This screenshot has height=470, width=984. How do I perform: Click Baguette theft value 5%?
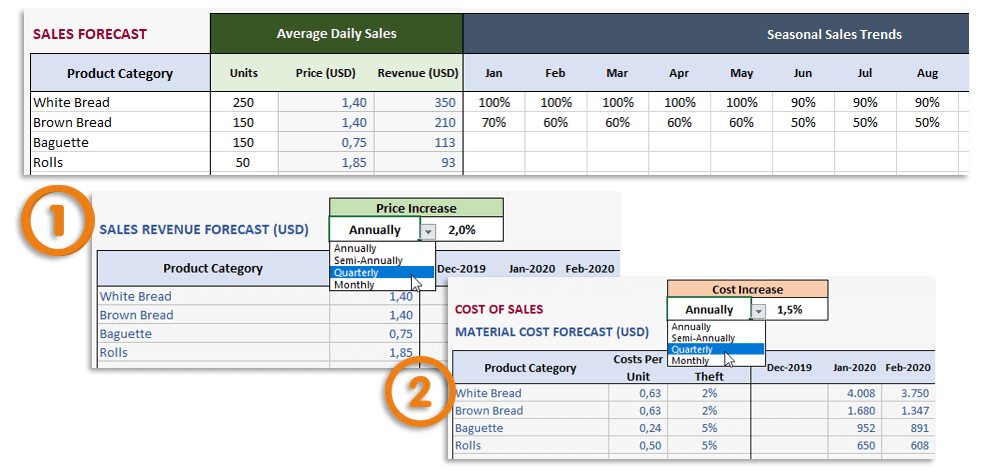click(709, 429)
